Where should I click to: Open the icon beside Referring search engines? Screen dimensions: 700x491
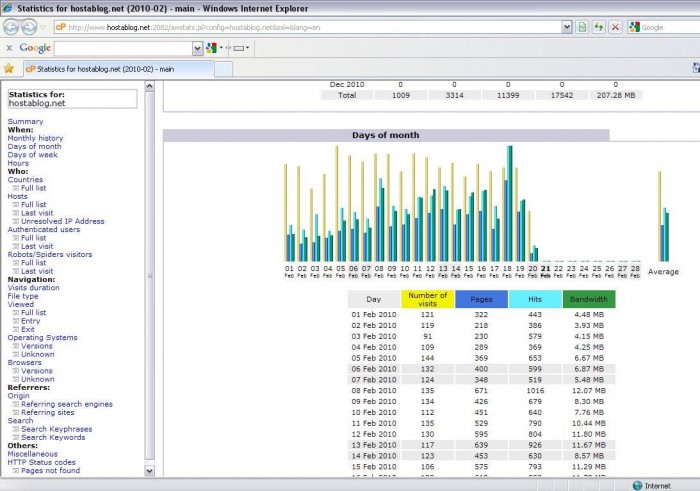point(16,404)
